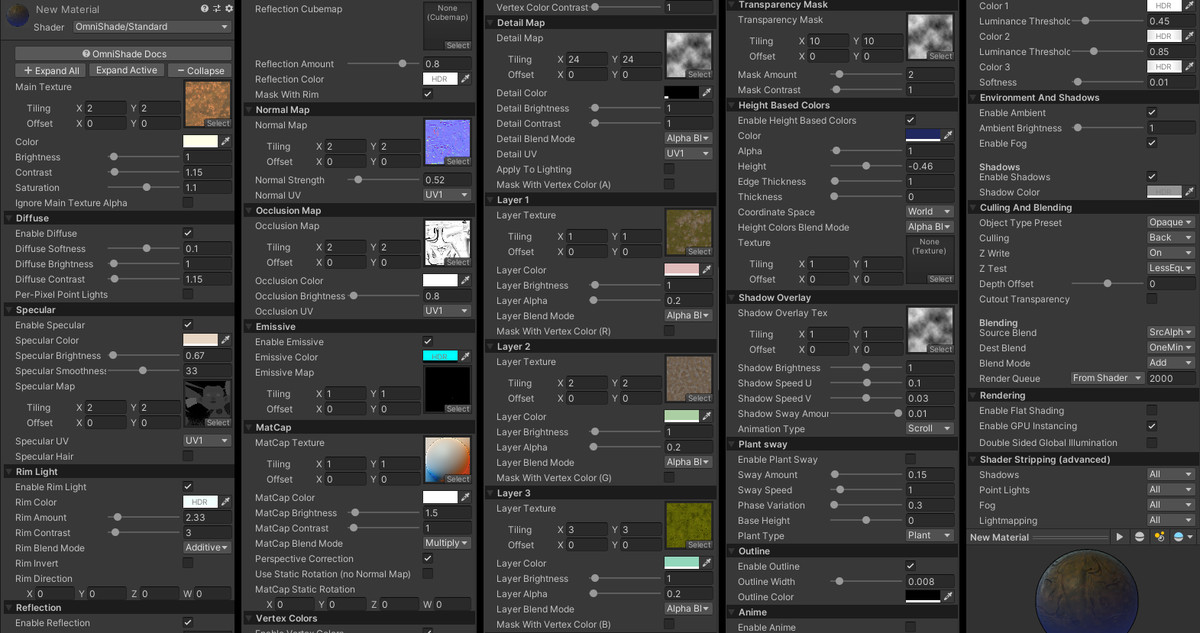The image size is (1200, 633).
Task: Use eyedropper beside Shadow Color
Action: click(1189, 192)
